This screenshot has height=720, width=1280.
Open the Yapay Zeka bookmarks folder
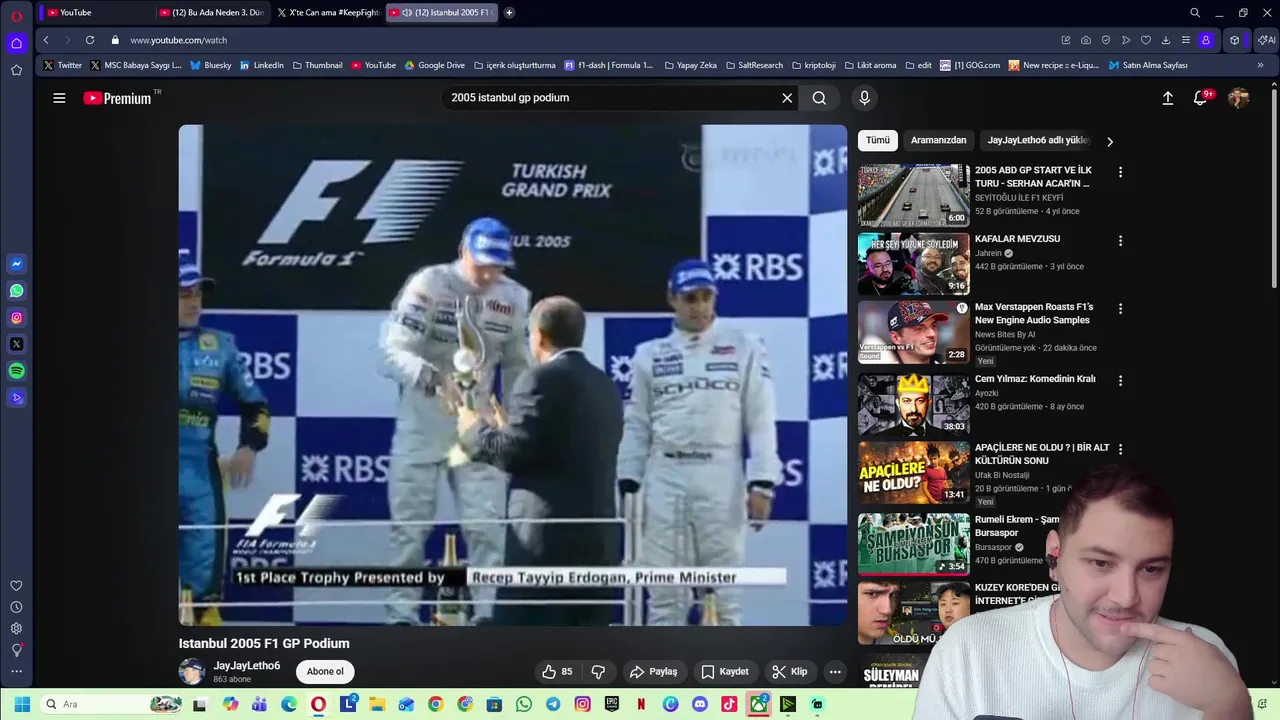click(x=690, y=65)
